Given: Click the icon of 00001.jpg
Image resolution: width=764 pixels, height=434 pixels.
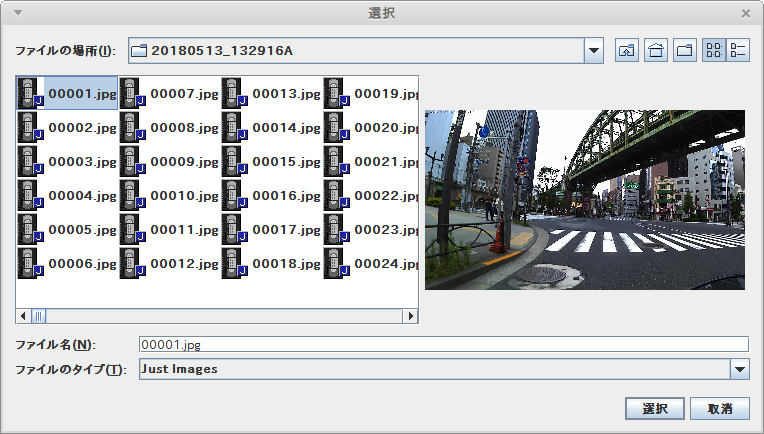Looking at the screenshot, I should tap(31, 93).
